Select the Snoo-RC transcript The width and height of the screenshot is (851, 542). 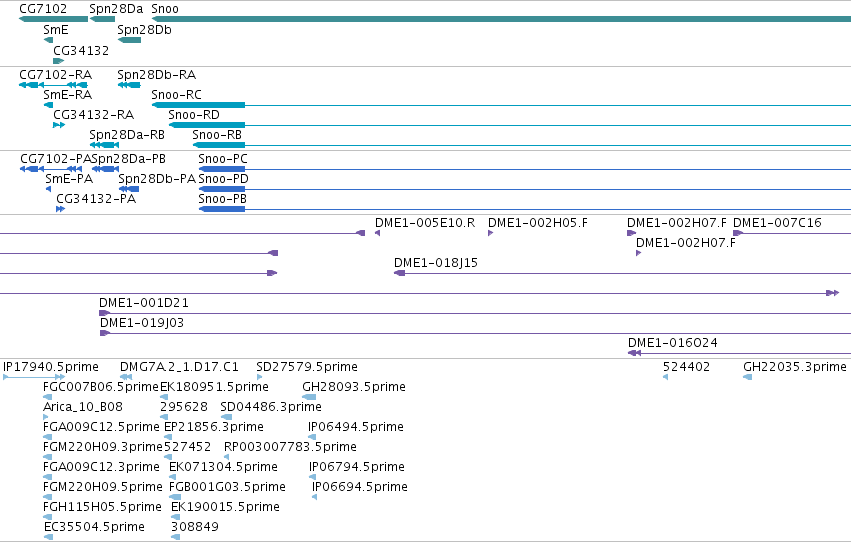coord(501,105)
